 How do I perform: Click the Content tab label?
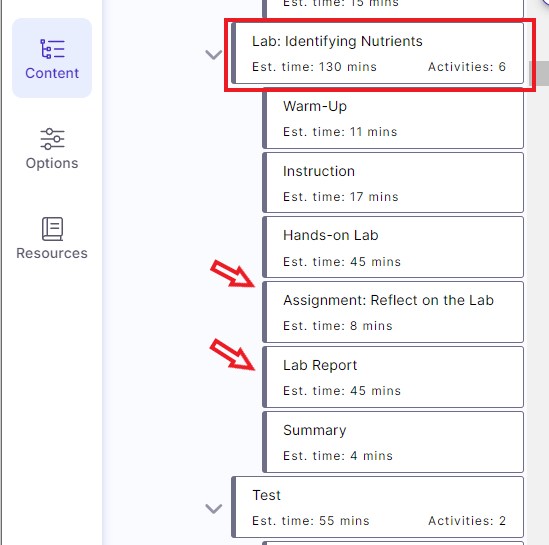(x=52, y=73)
